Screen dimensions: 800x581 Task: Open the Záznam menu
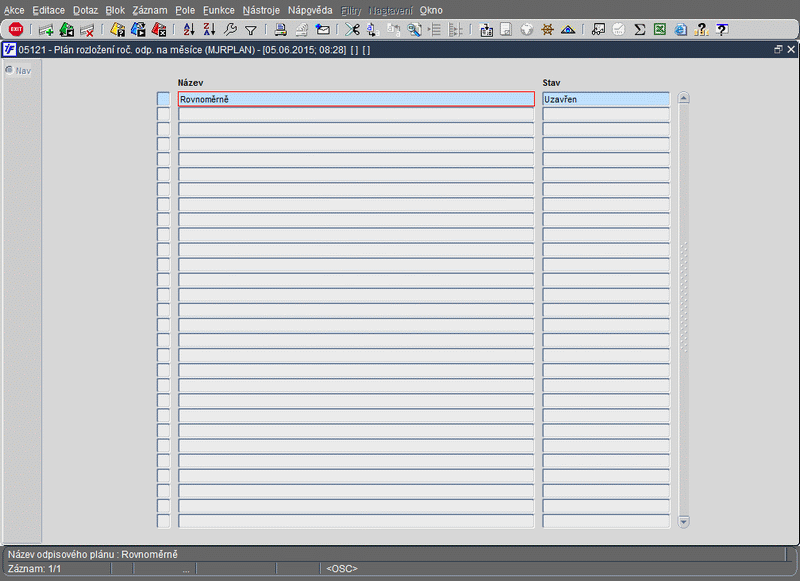(x=149, y=10)
